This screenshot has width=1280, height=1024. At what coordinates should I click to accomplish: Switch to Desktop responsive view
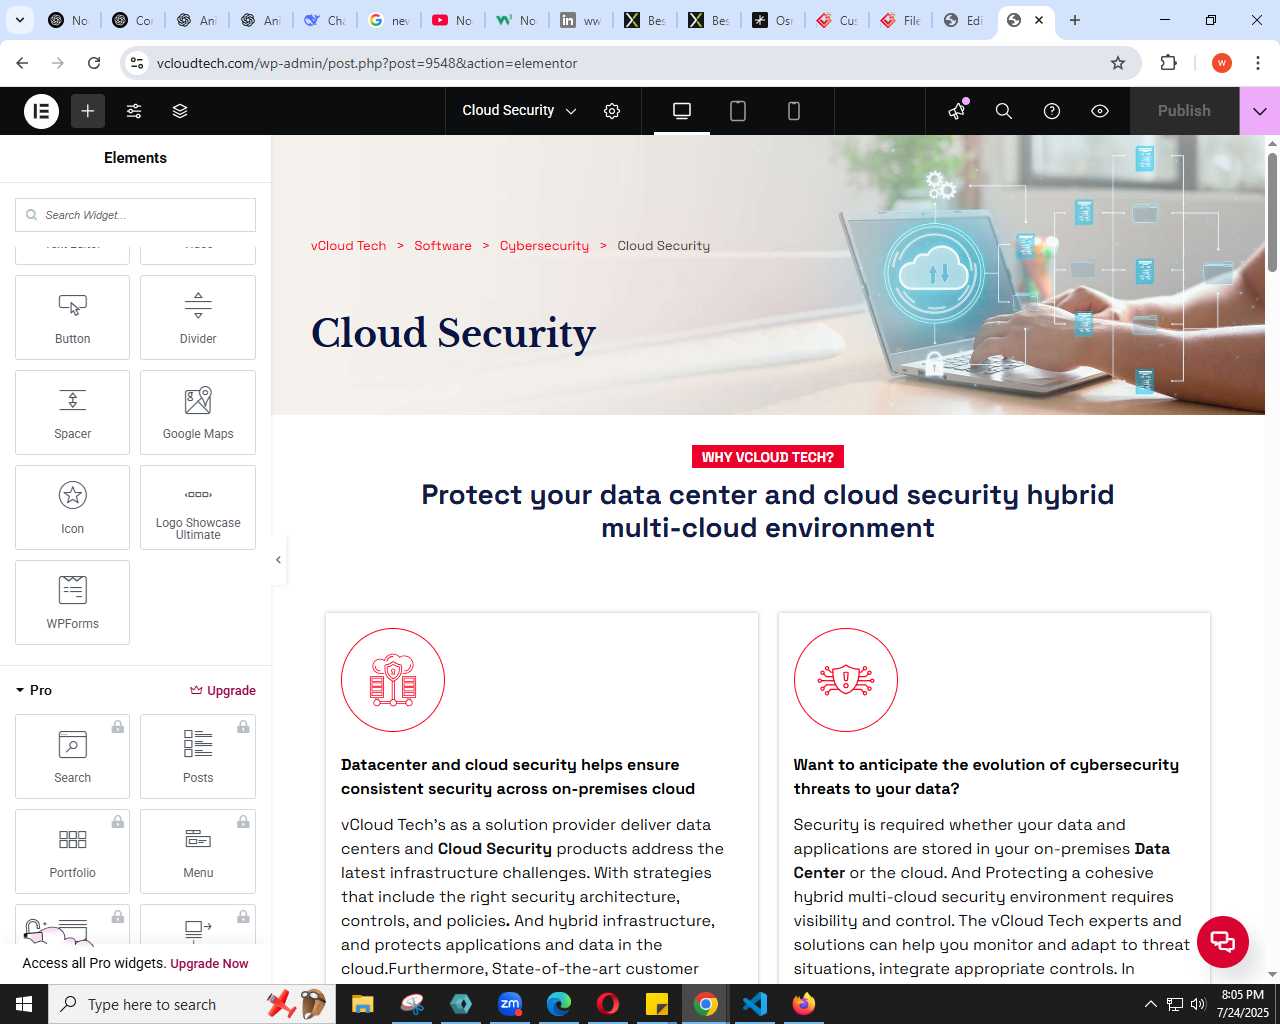coord(682,111)
